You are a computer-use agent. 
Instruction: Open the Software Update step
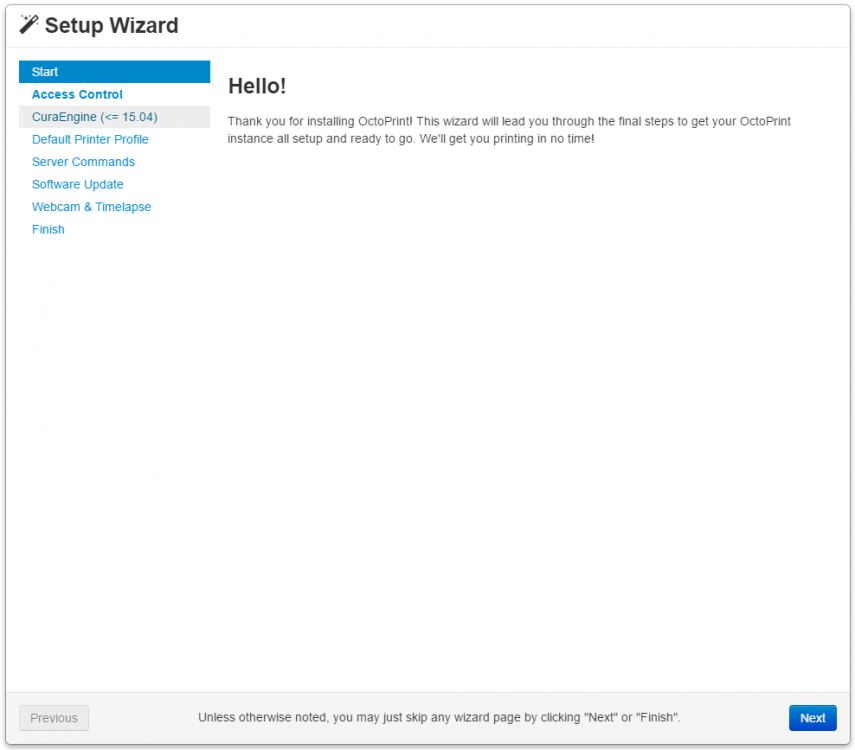tap(115, 184)
